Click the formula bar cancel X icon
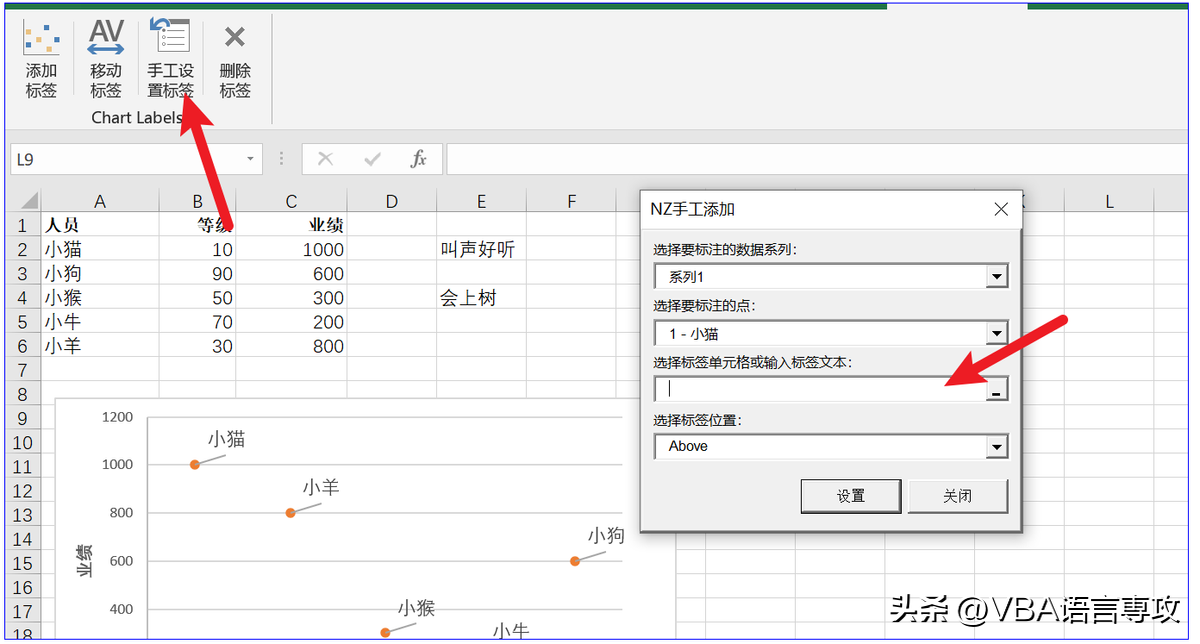Viewport: 1200px width, 644px height. [x=325, y=159]
